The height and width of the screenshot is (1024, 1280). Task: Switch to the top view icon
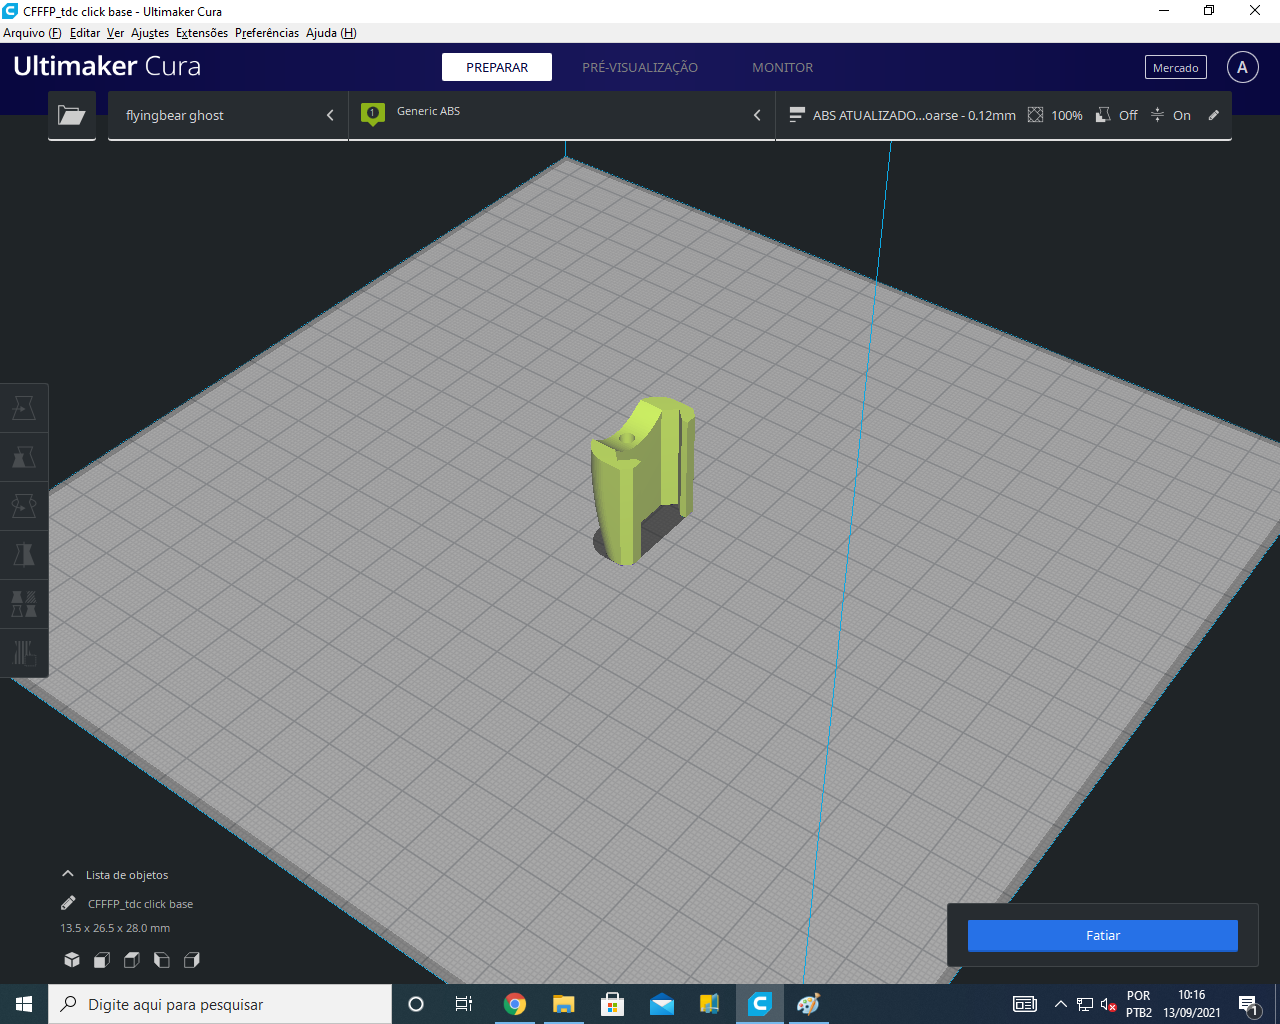click(132, 960)
